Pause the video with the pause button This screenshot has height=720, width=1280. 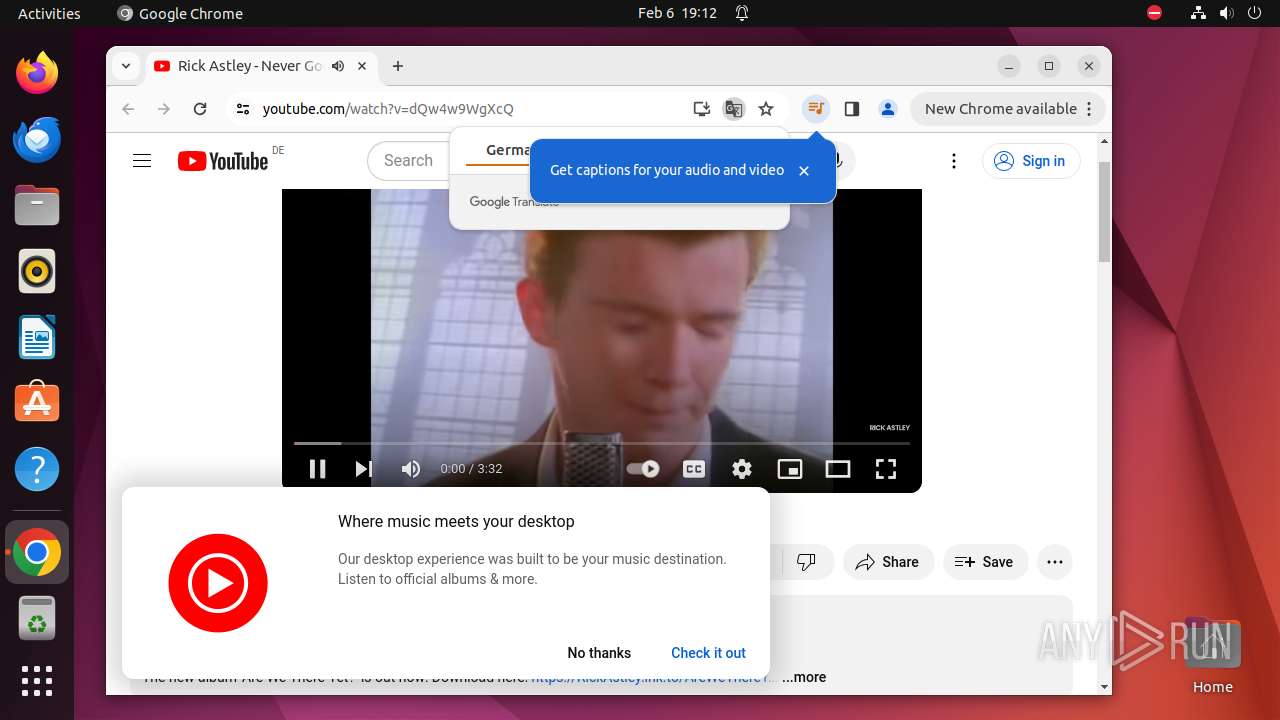[317, 469]
